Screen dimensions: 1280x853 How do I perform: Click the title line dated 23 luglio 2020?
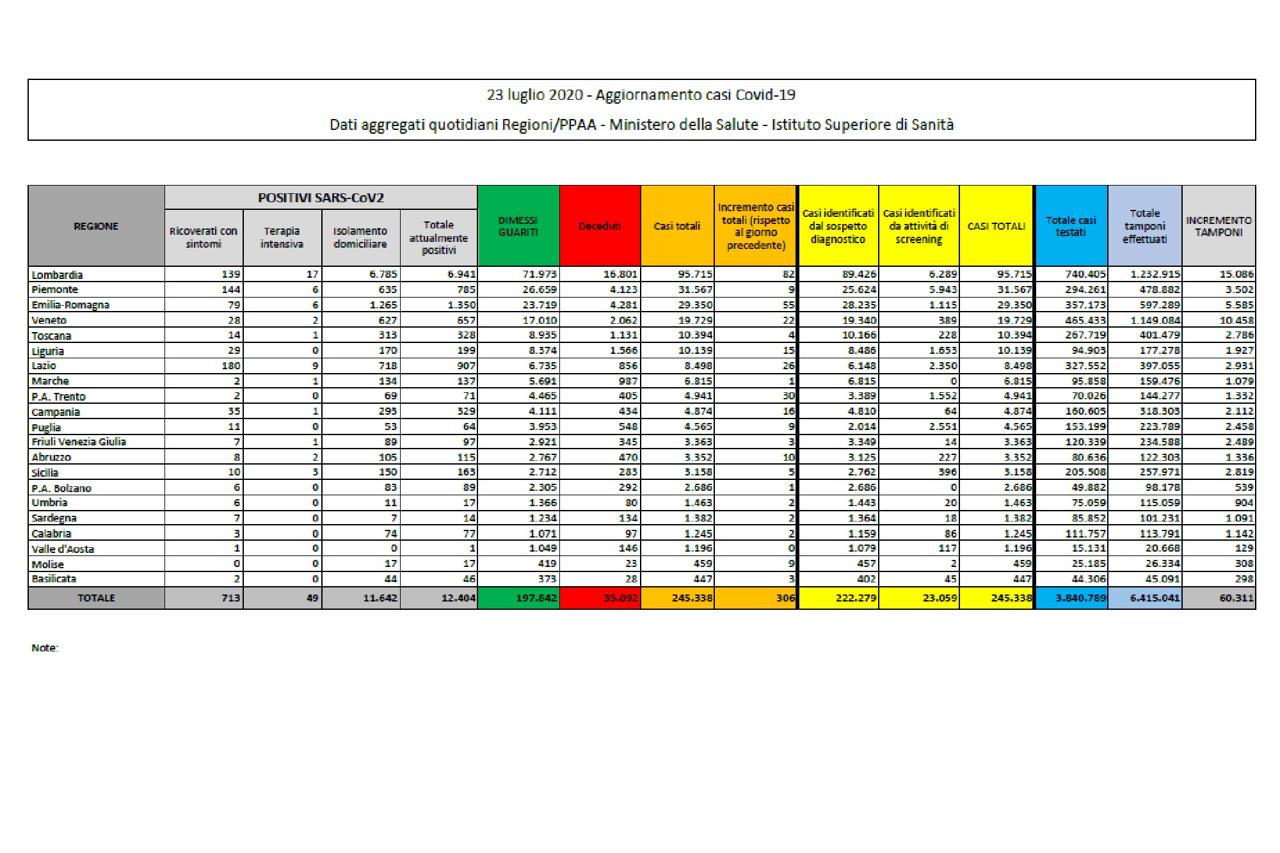pyautogui.click(x=642, y=96)
